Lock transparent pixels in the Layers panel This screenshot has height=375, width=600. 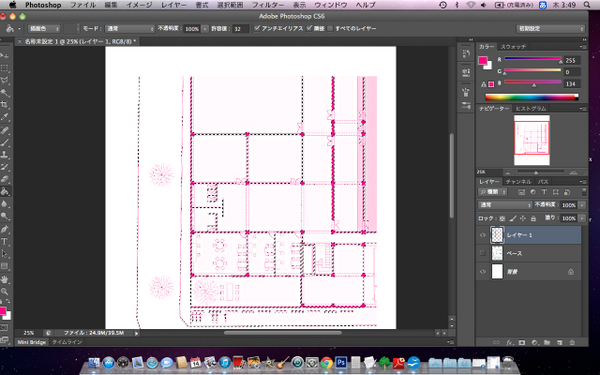coord(502,218)
